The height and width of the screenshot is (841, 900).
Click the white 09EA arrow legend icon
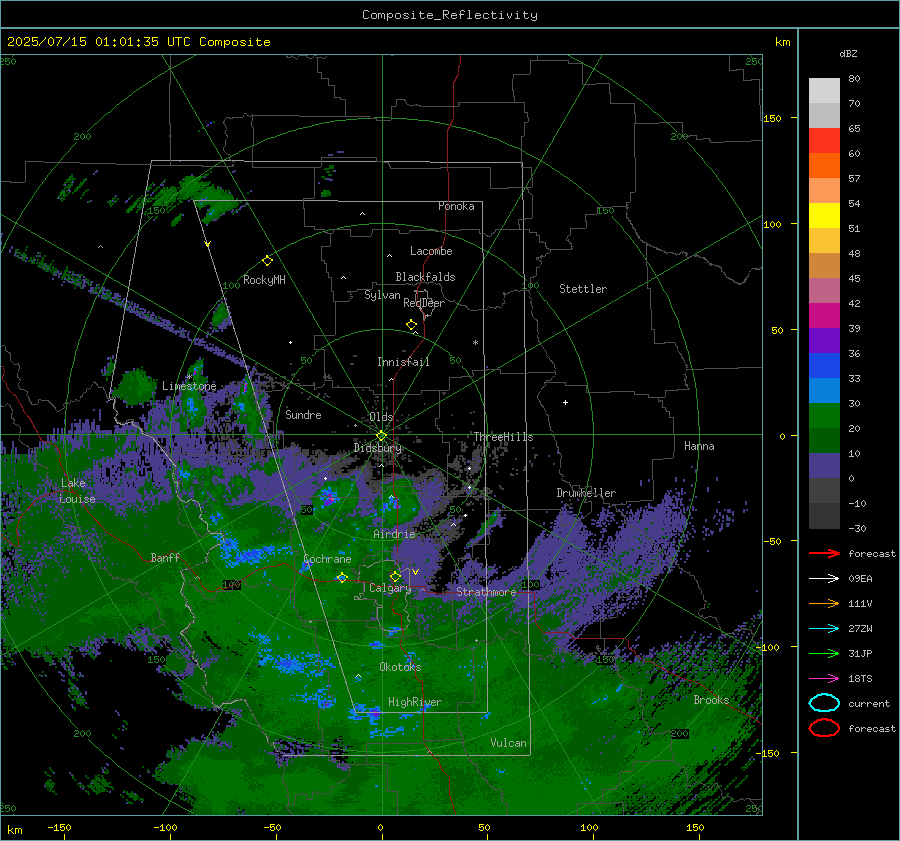click(x=824, y=579)
